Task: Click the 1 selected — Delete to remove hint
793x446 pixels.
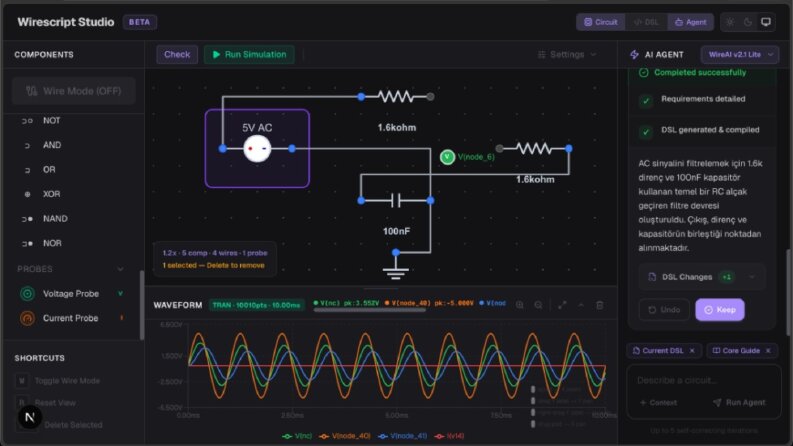Action: [x=213, y=265]
